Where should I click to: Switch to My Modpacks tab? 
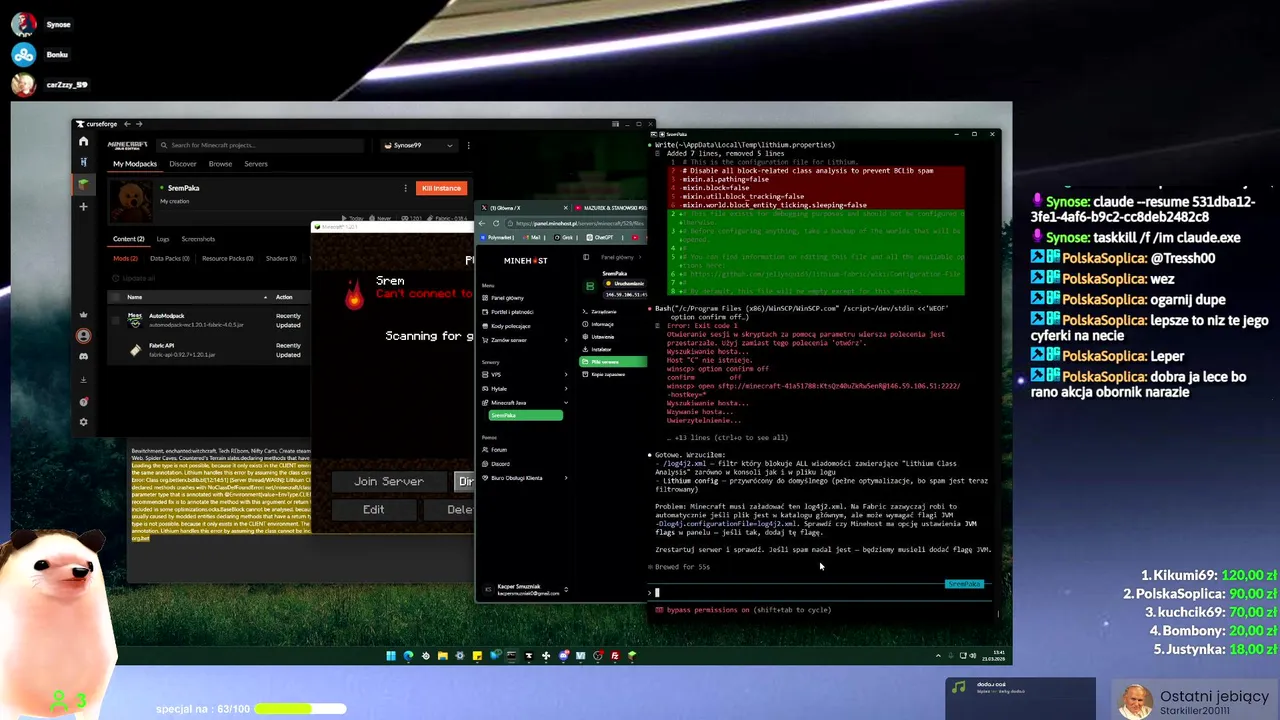135,164
